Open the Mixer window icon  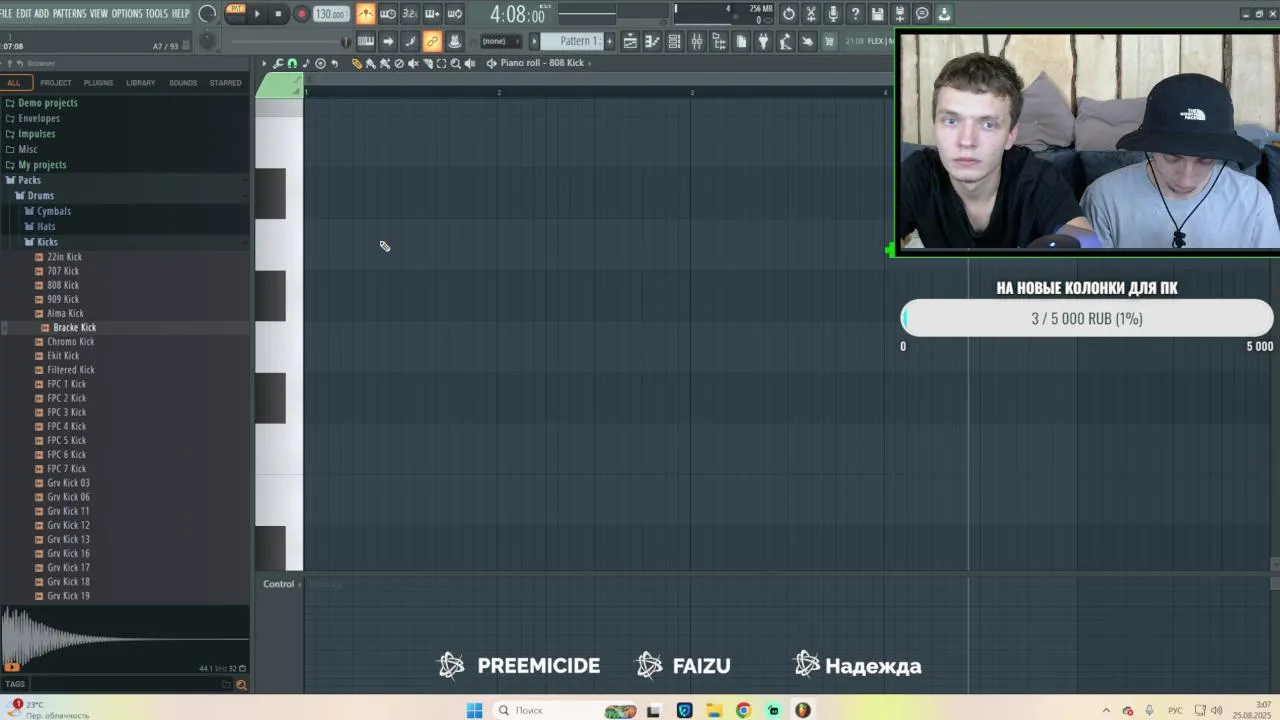pyautogui.click(x=696, y=41)
